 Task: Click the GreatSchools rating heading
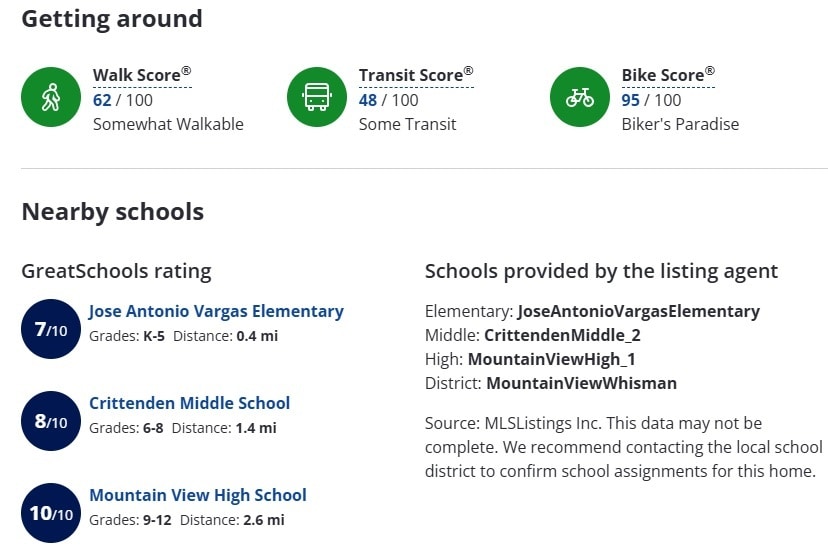pos(116,271)
